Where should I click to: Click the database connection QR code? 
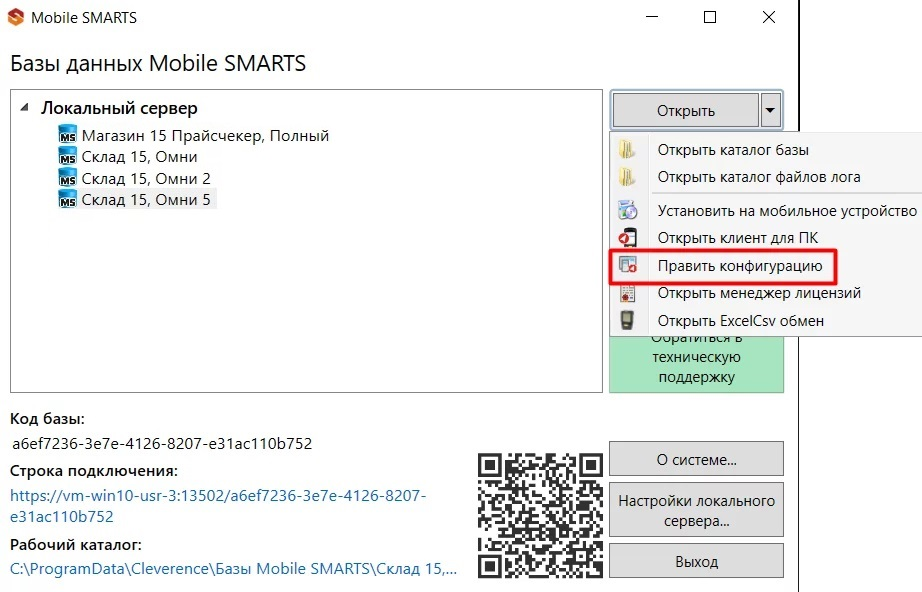coord(540,515)
